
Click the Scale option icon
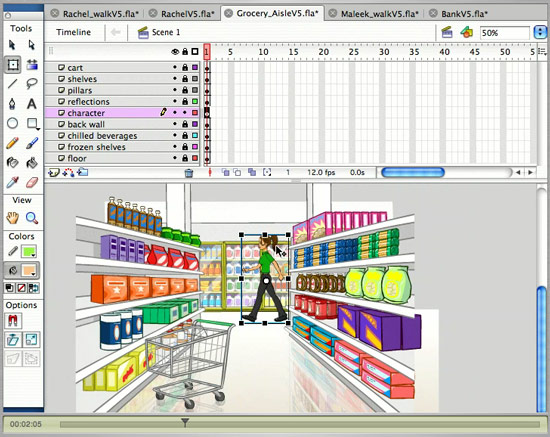31,340
